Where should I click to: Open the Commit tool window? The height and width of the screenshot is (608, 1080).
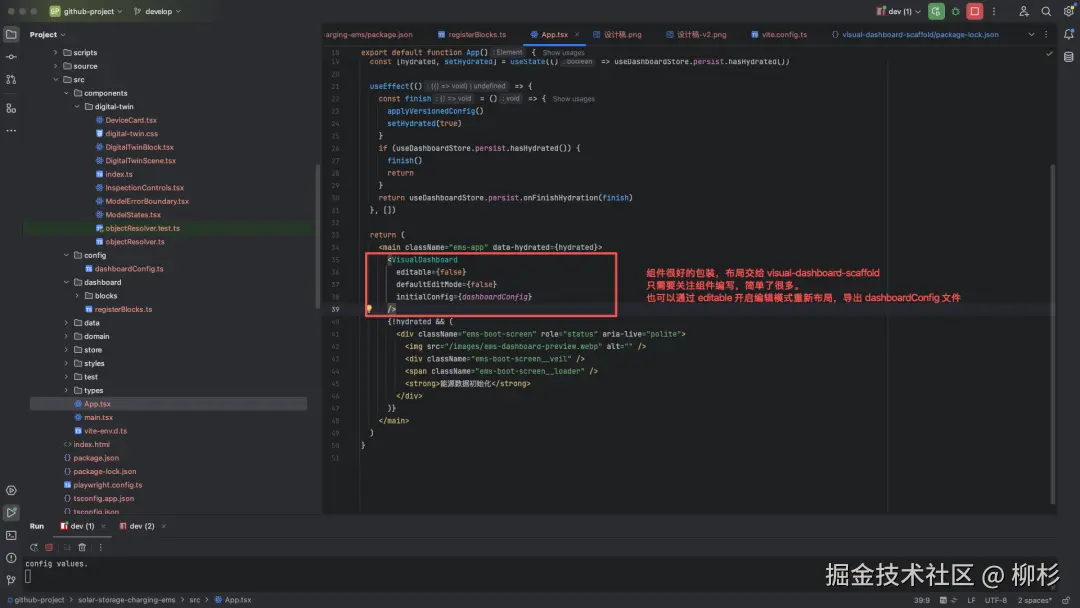click(11, 57)
